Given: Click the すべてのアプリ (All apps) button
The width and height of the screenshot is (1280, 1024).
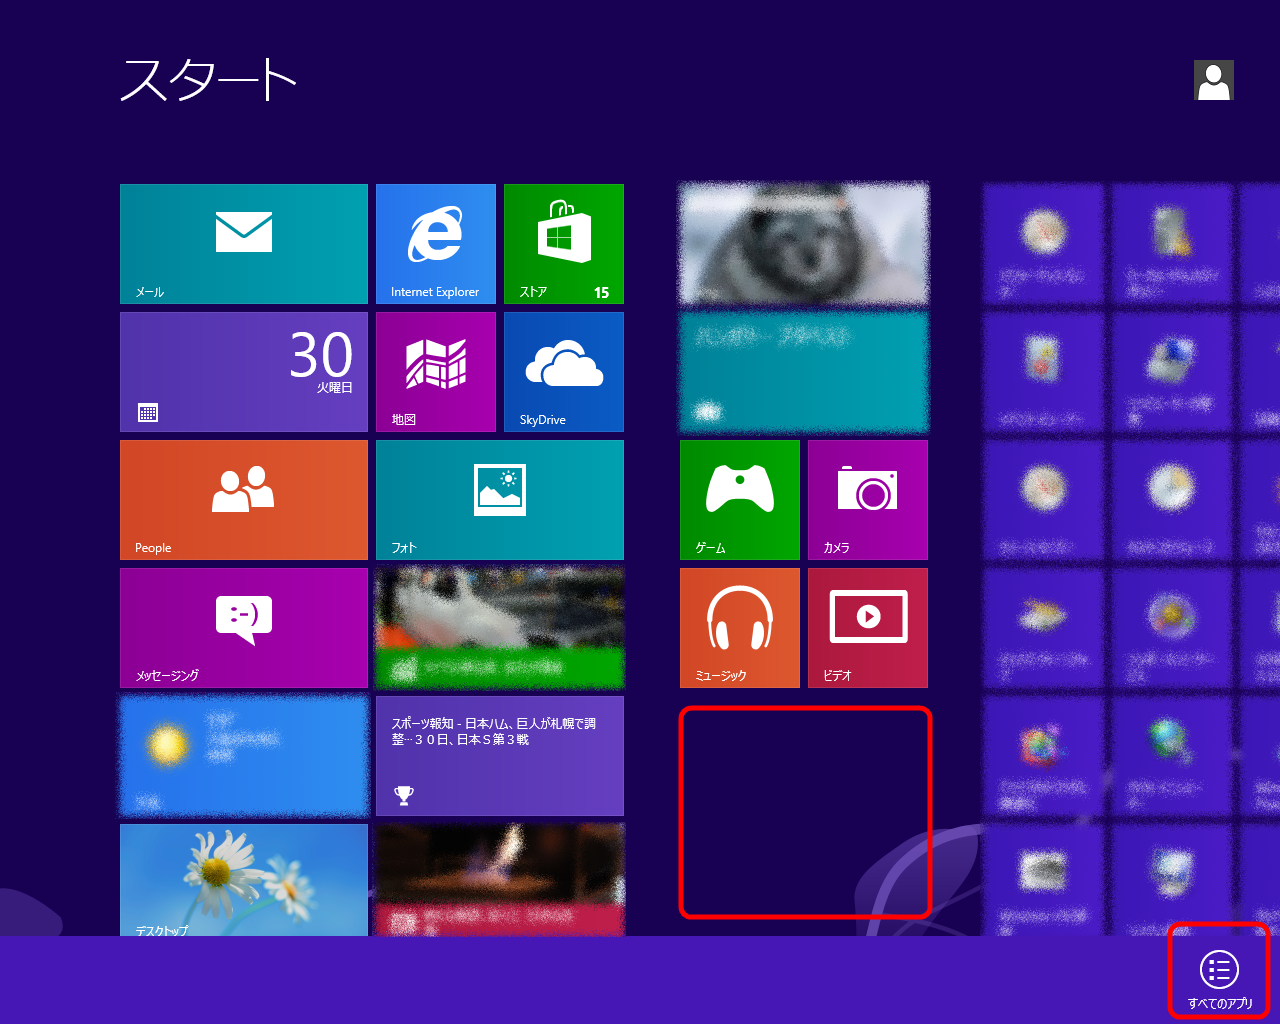Looking at the screenshot, I should 1219,978.
